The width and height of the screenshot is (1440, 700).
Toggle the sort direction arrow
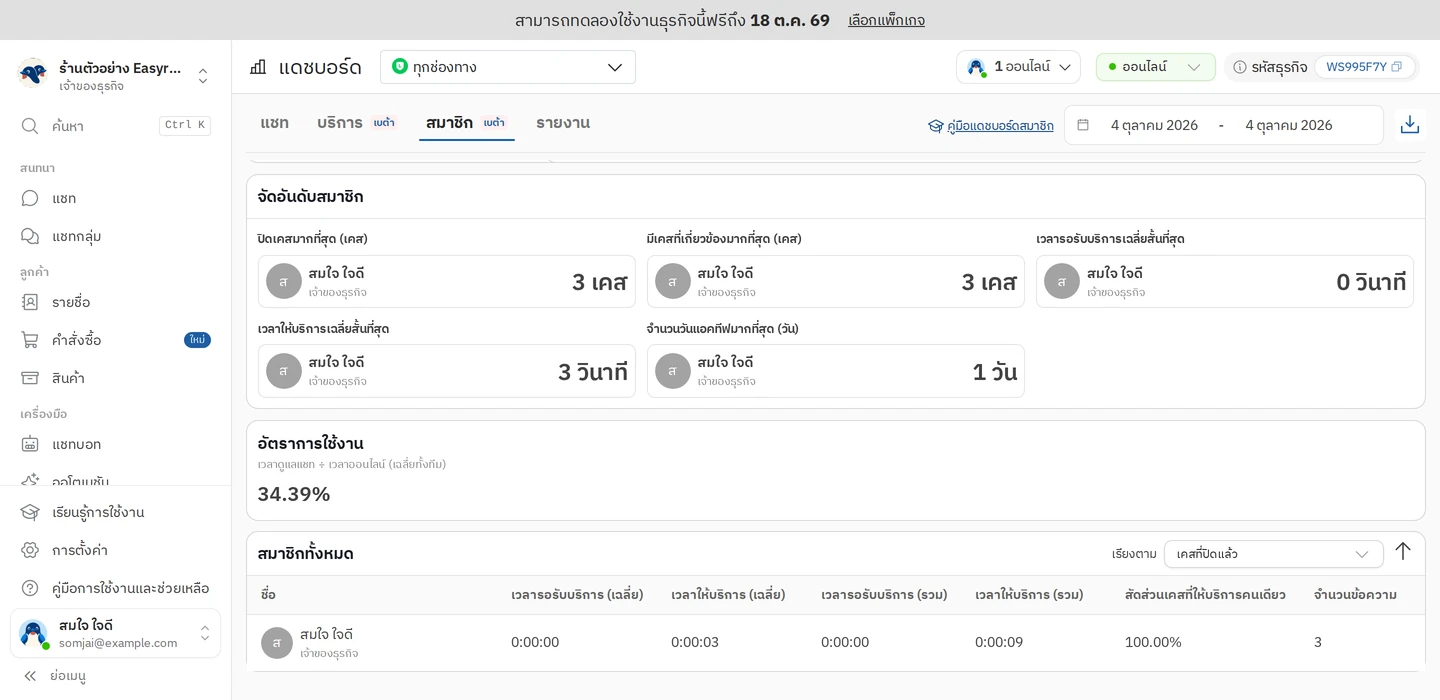1403,551
